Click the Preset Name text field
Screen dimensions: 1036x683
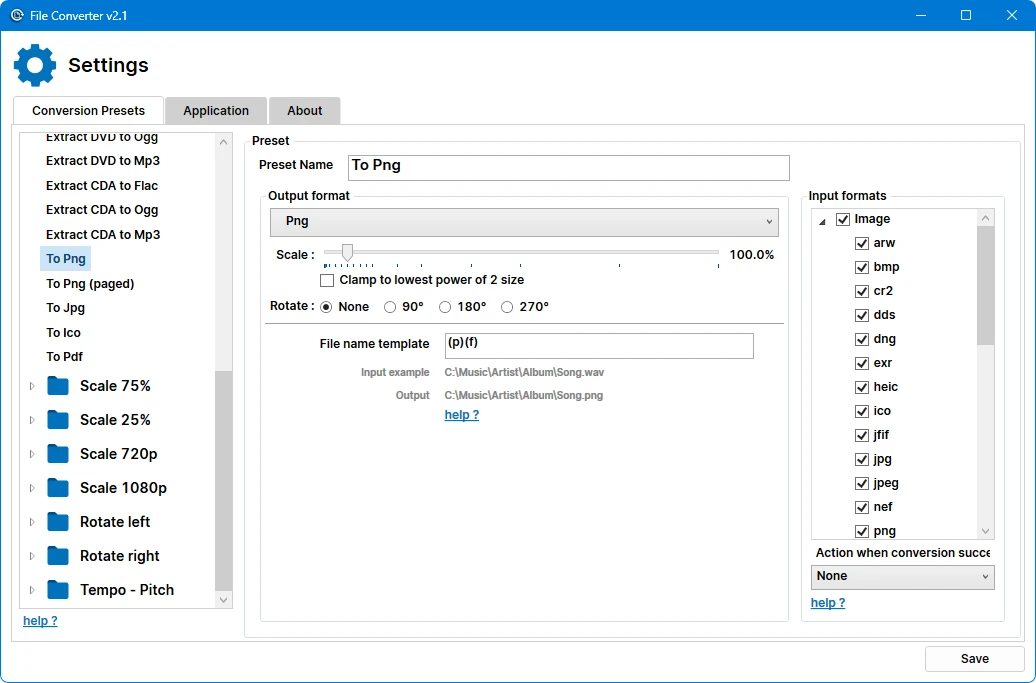pyautogui.click(x=568, y=167)
